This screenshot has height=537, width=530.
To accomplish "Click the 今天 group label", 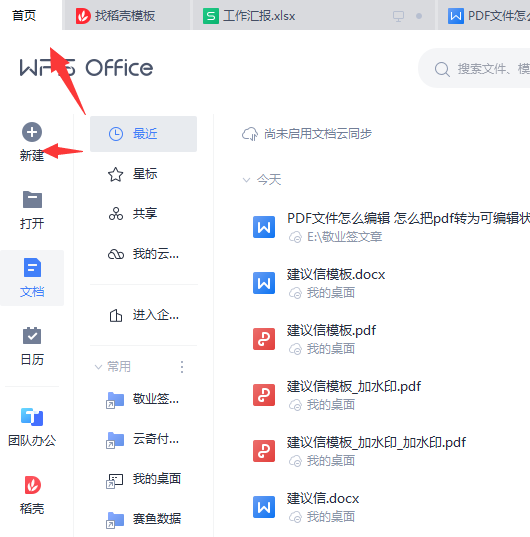I will [269, 180].
